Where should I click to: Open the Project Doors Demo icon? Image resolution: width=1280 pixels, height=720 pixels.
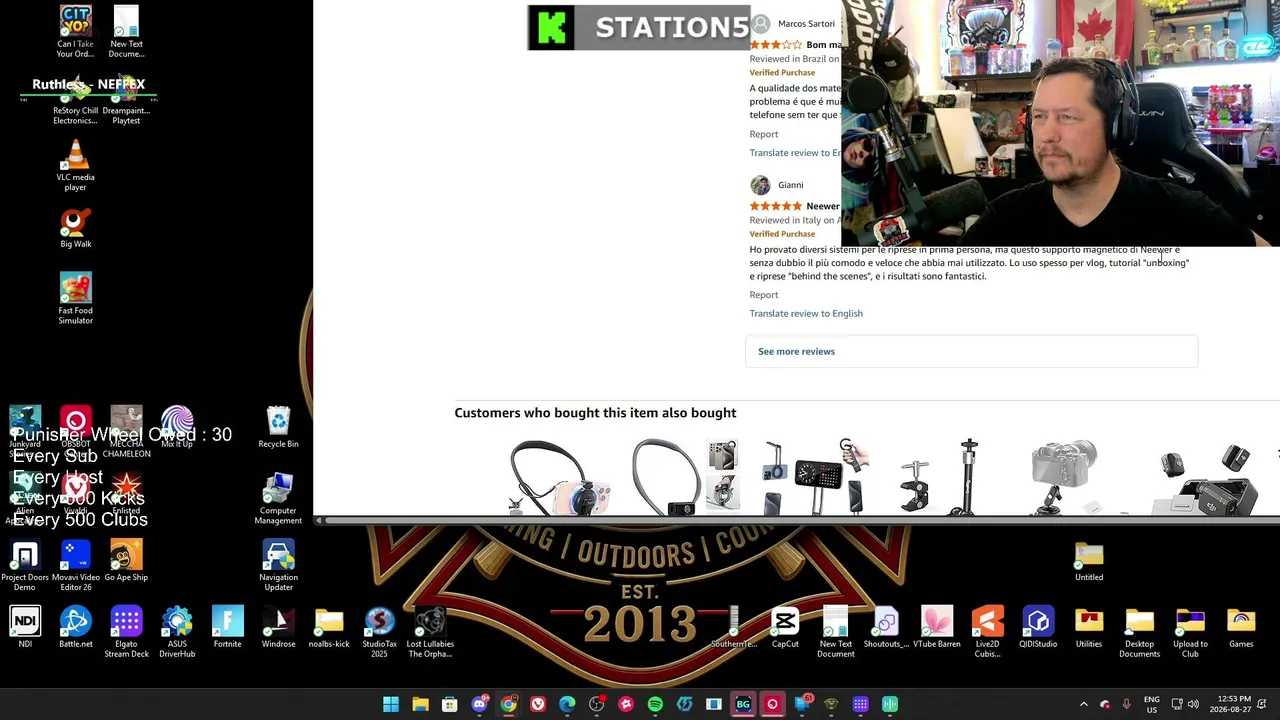pyautogui.click(x=25, y=565)
